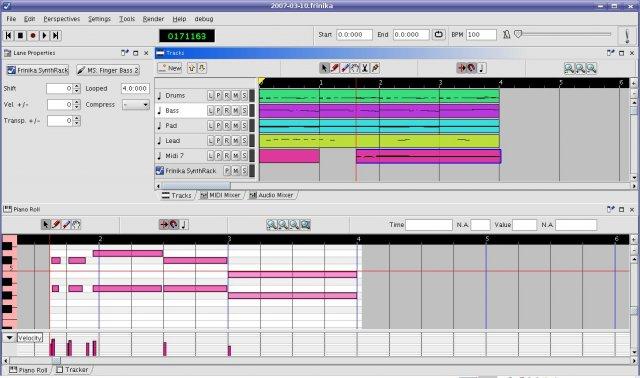
Task: Open MS: Finger Bass 2 instrument button
Action: pyautogui.click(x=108, y=70)
